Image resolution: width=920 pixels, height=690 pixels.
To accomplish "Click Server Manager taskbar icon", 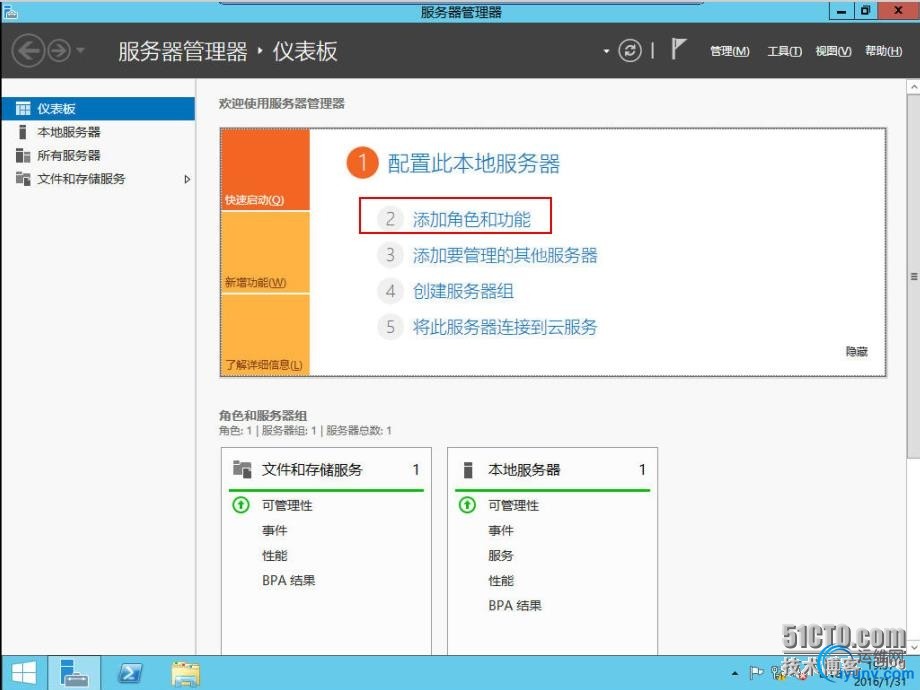I will 74,672.
